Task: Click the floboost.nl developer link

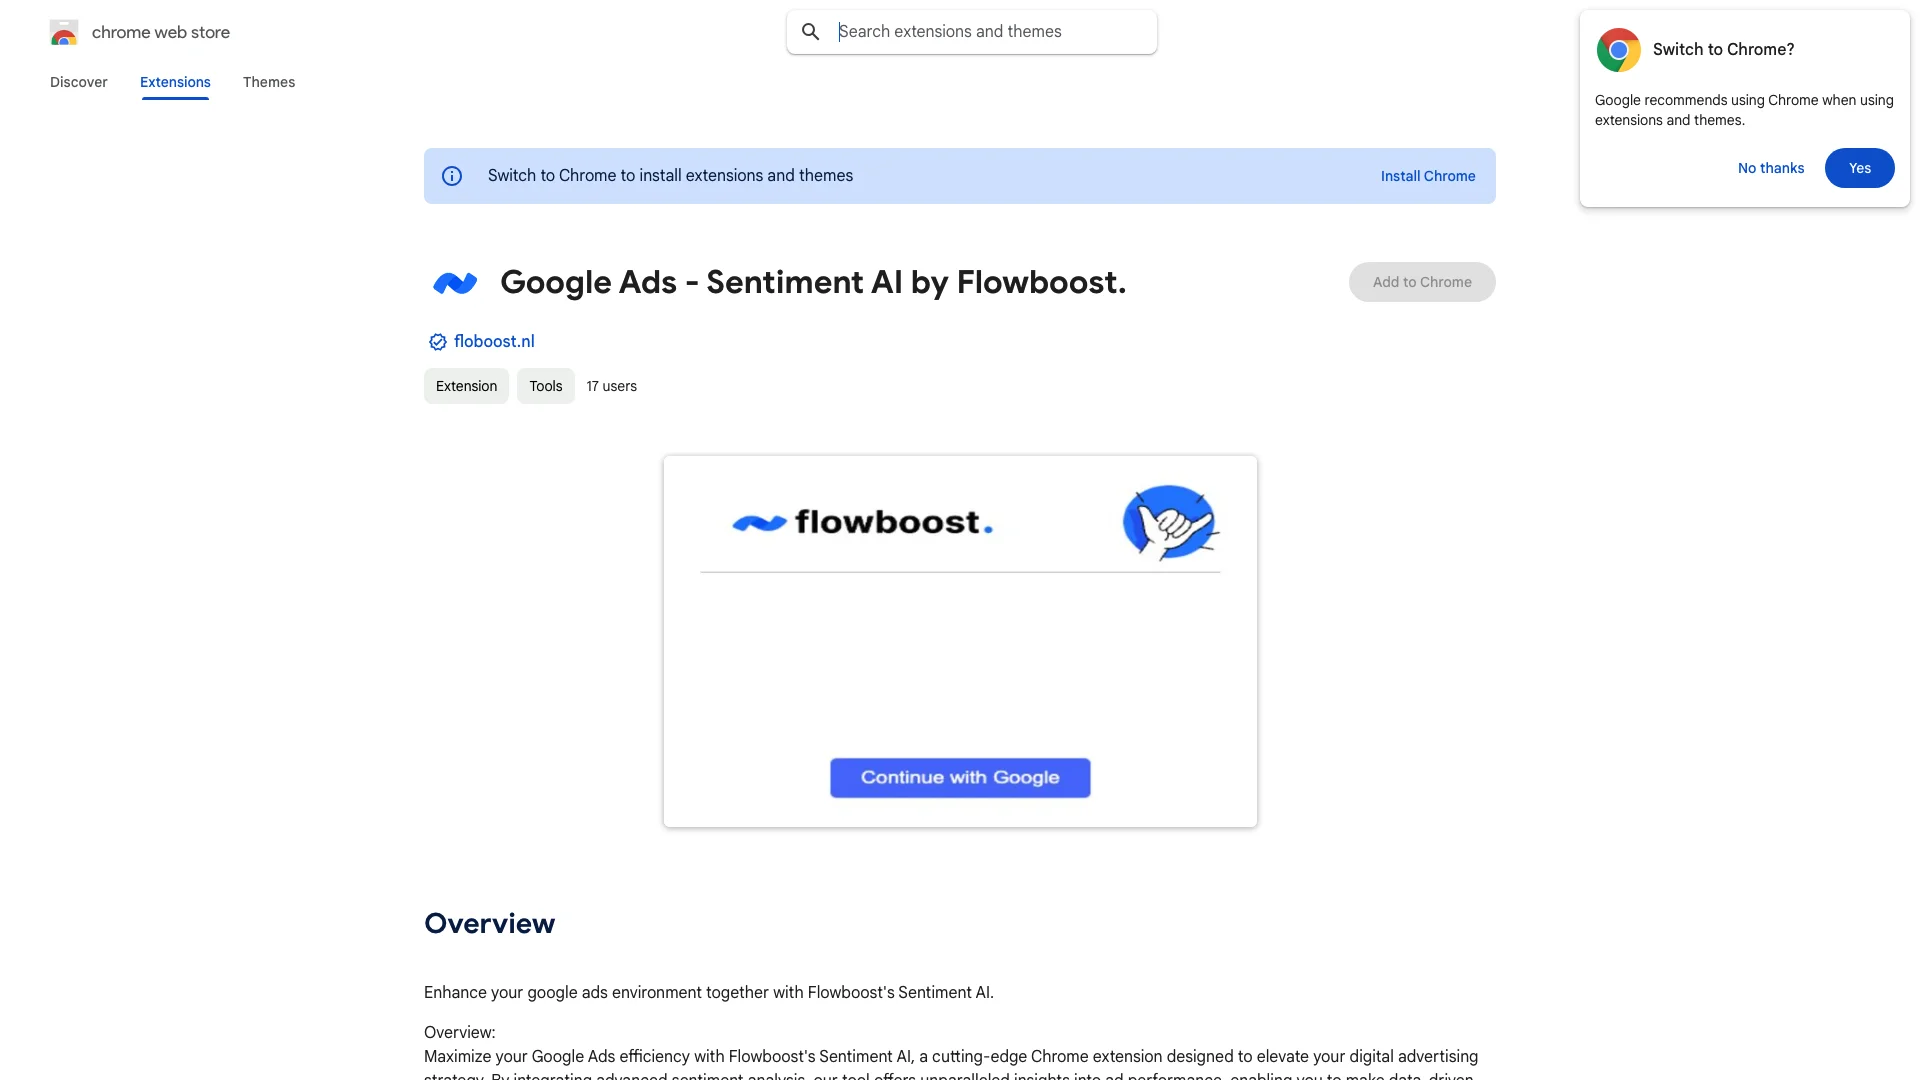Action: pyautogui.click(x=493, y=340)
